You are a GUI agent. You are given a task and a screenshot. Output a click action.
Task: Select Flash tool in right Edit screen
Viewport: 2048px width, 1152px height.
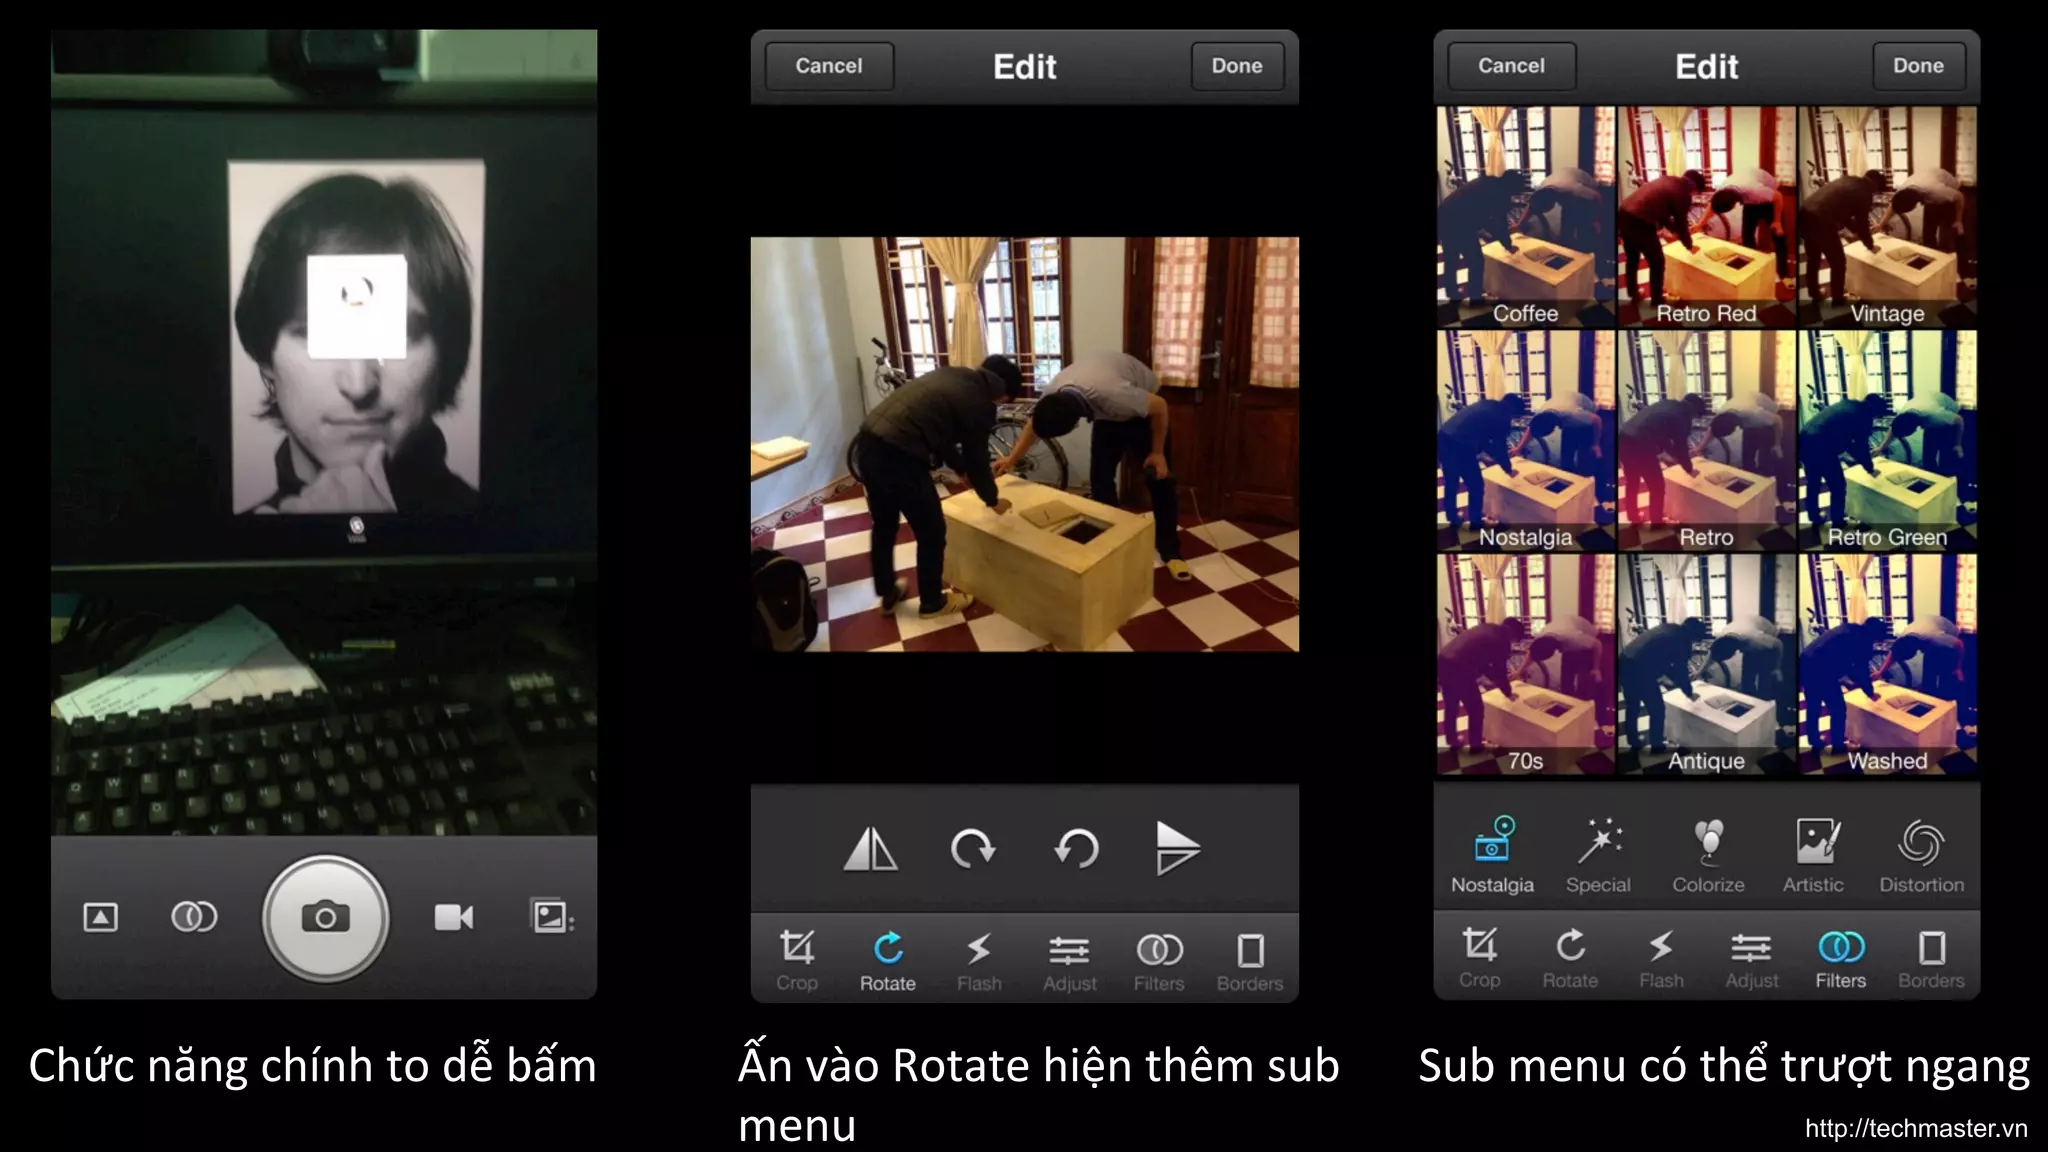pos(1661,958)
